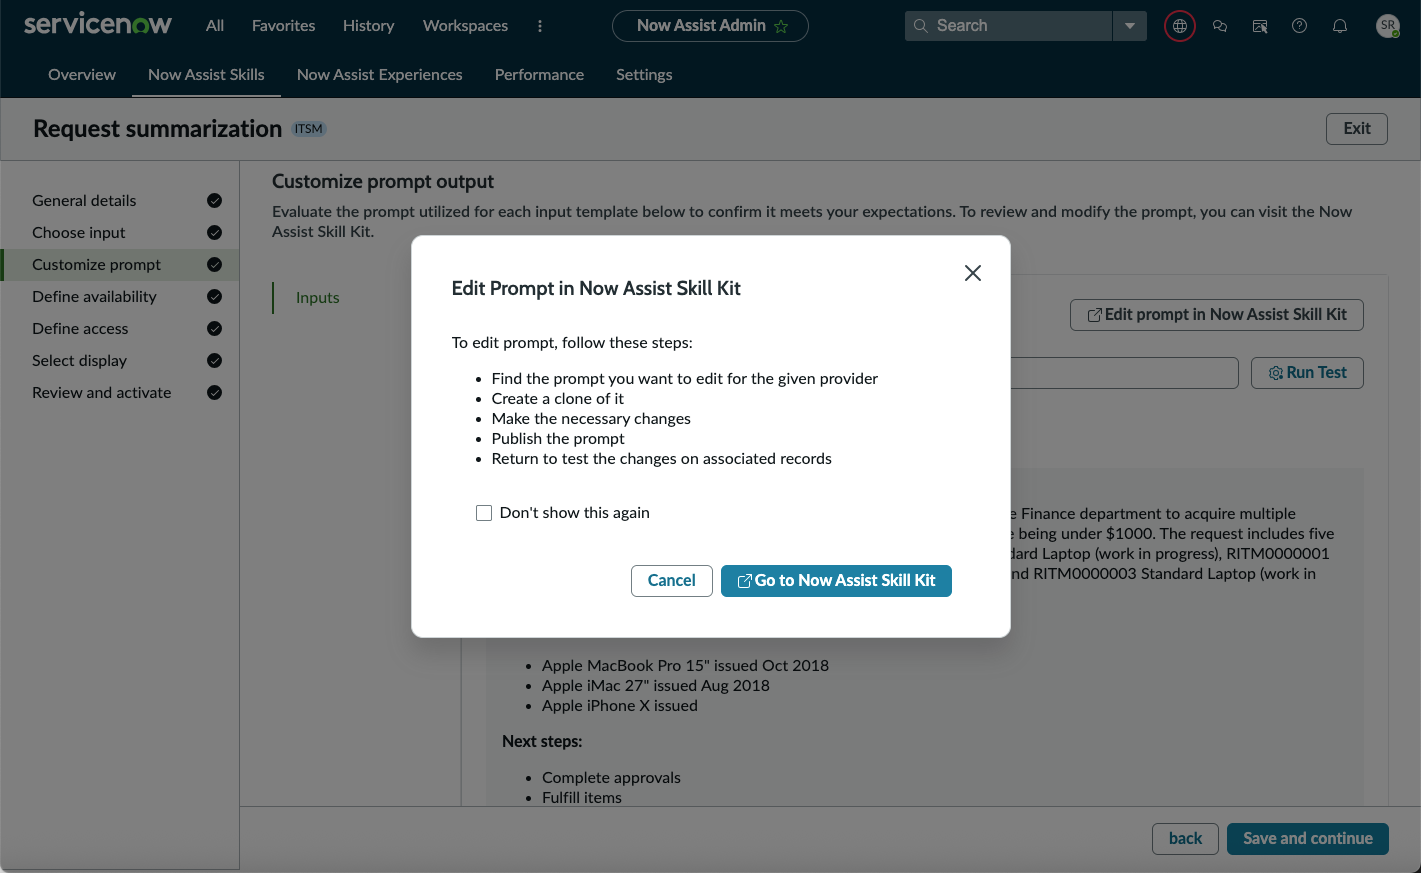Image resolution: width=1421 pixels, height=873 pixels.
Task: Select the Review and activate step
Action: pyautogui.click(x=120, y=393)
